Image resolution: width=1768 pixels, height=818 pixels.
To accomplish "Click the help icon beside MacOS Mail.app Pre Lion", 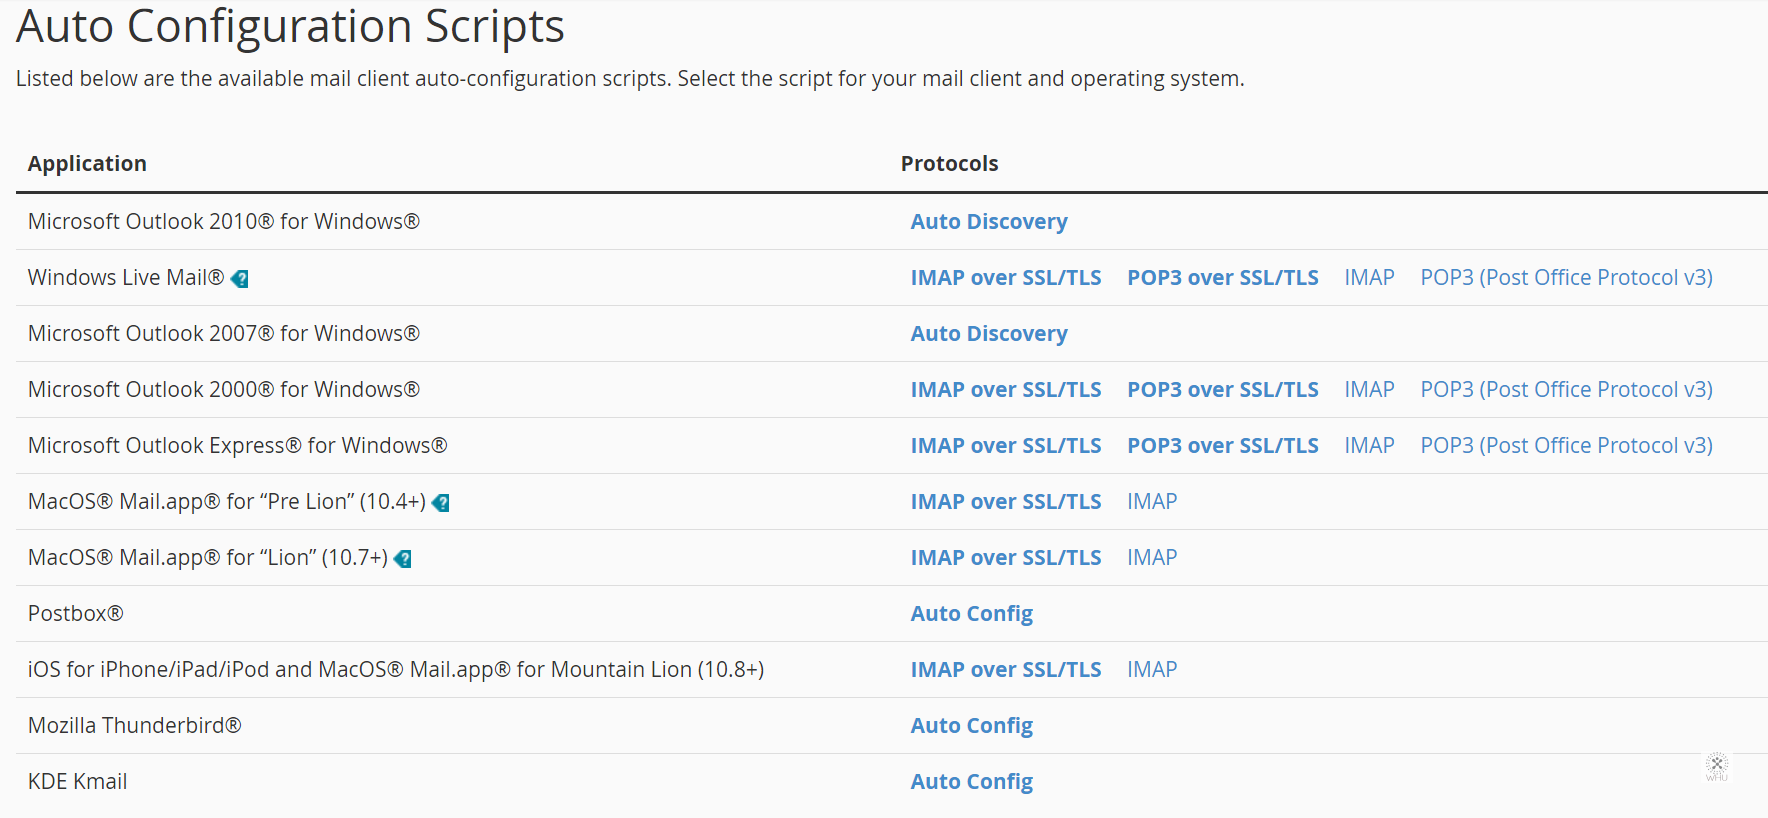I will pos(441,503).
